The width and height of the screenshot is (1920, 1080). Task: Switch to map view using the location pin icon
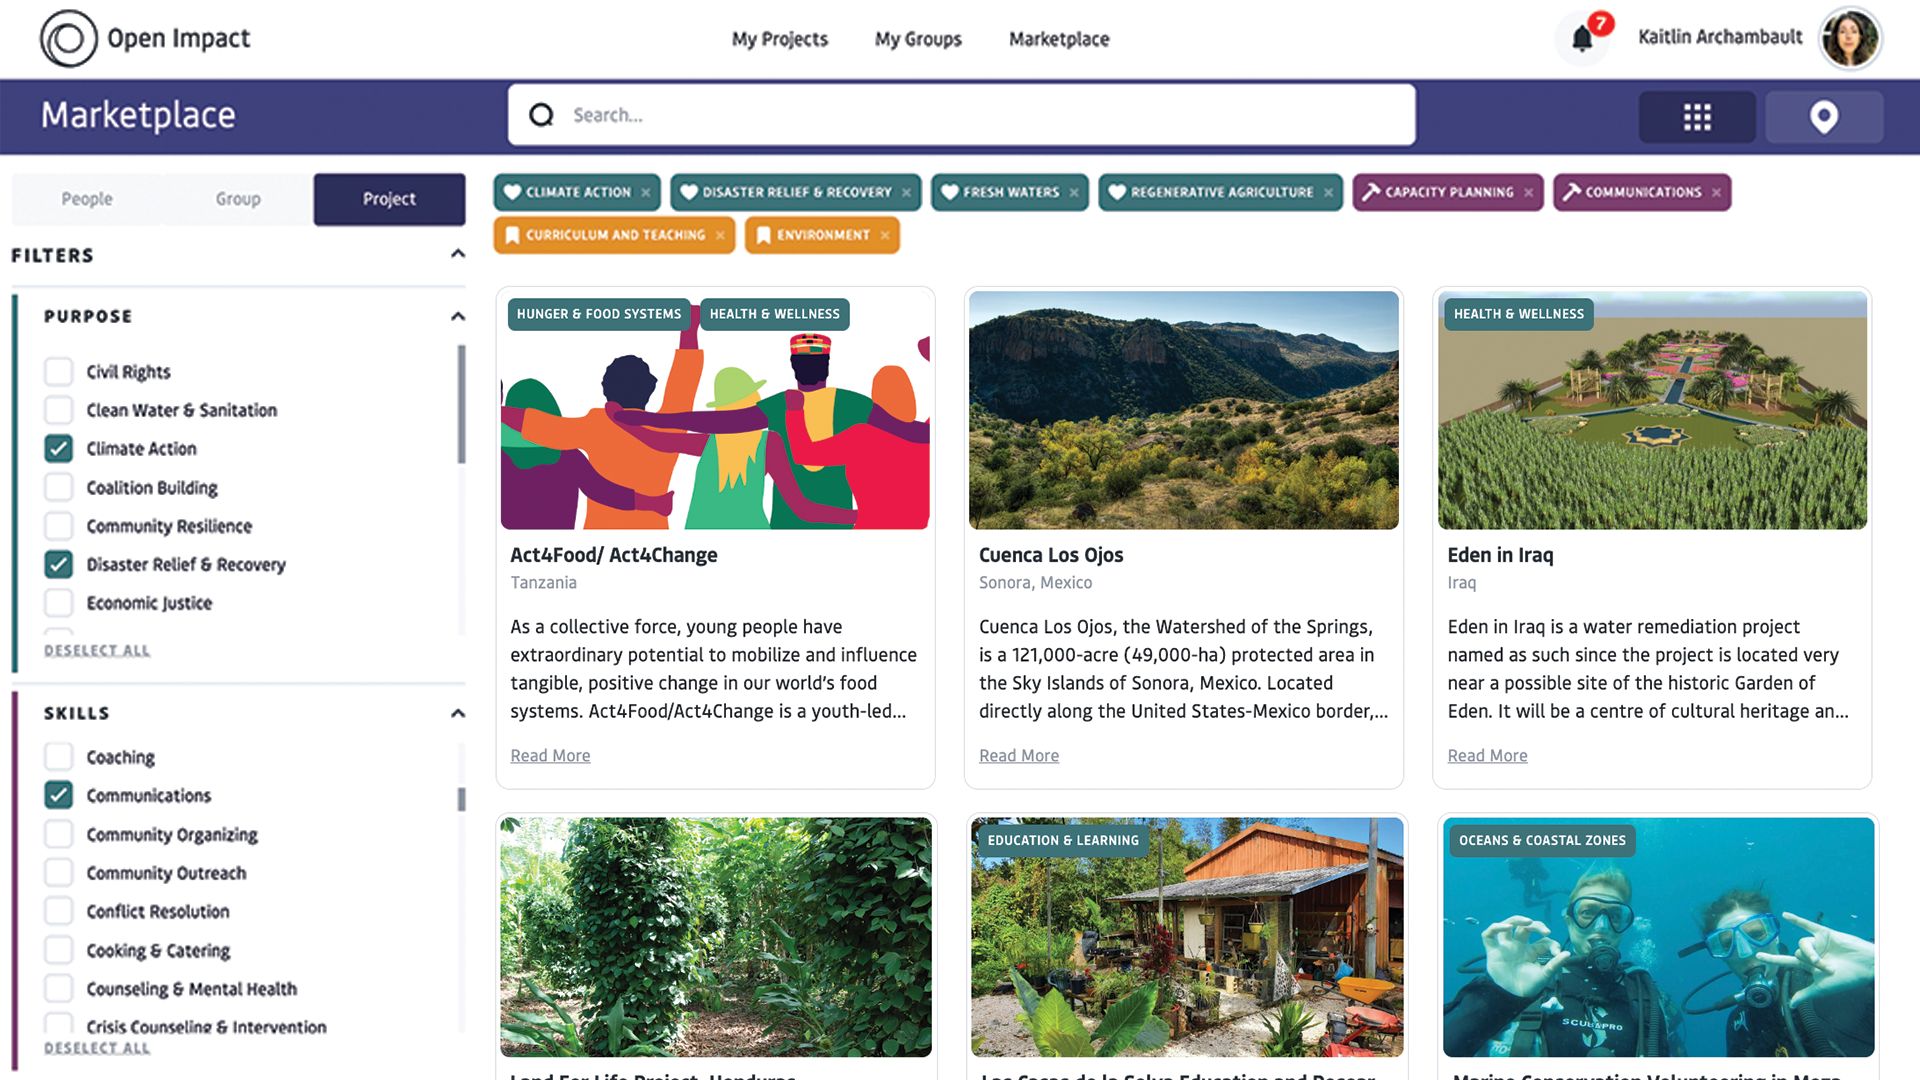point(1824,116)
